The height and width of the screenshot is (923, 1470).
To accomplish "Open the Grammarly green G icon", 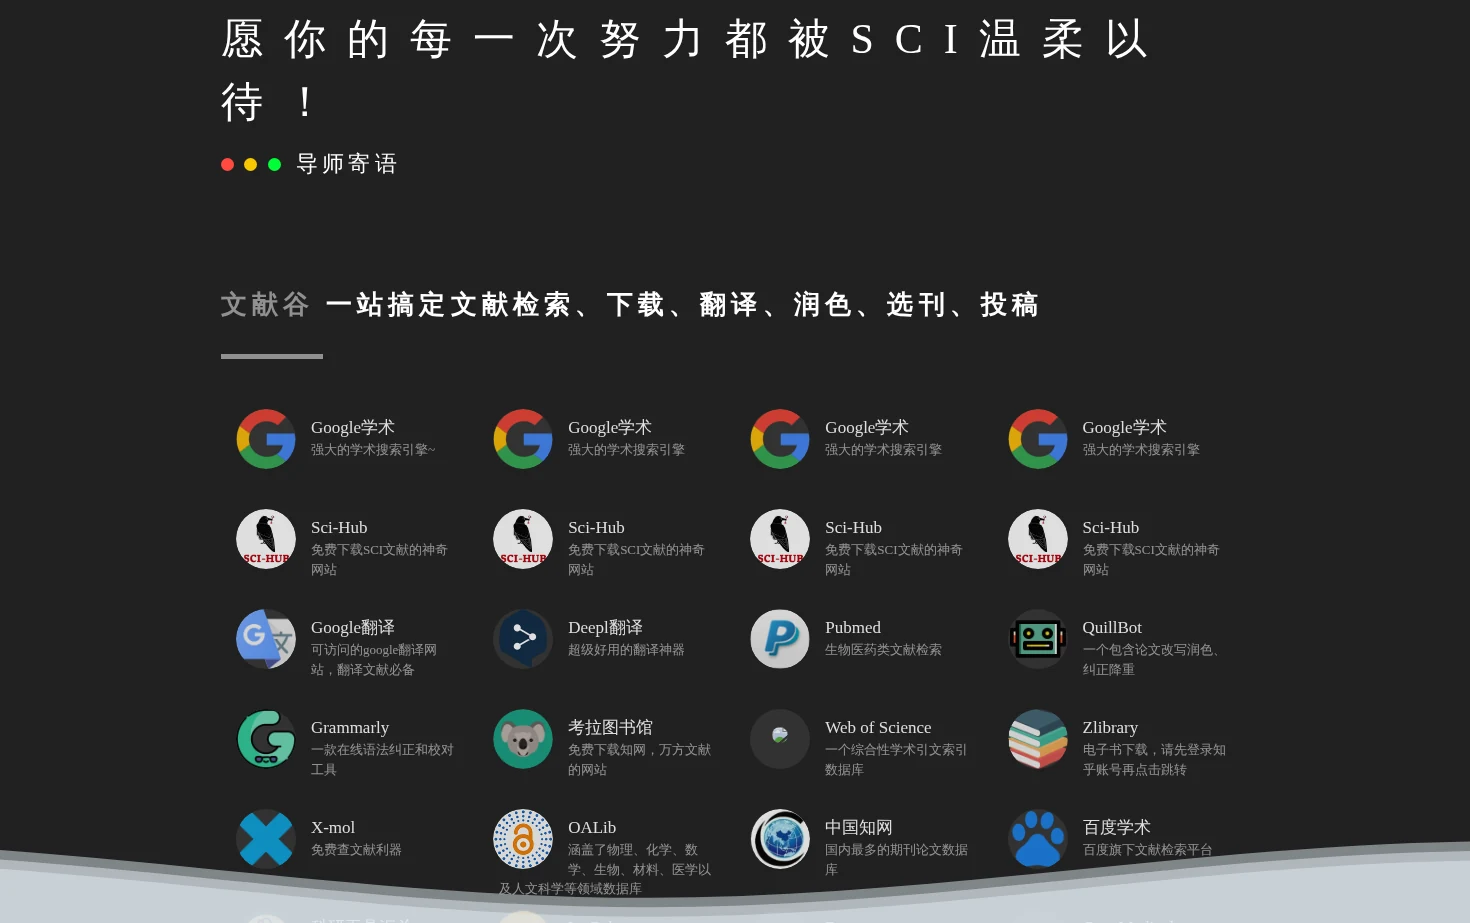I will click(x=266, y=739).
